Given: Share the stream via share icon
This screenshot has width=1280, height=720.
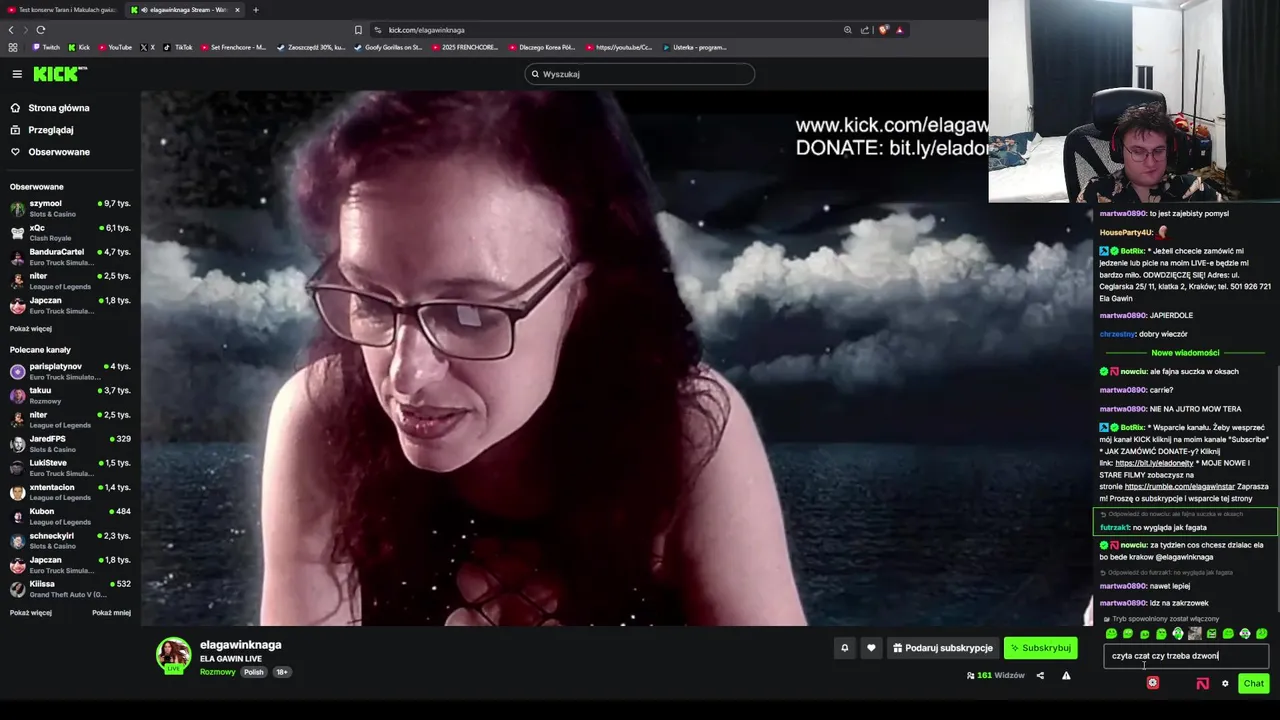Looking at the screenshot, I should pyautogui.click(x=1040, y=676).
